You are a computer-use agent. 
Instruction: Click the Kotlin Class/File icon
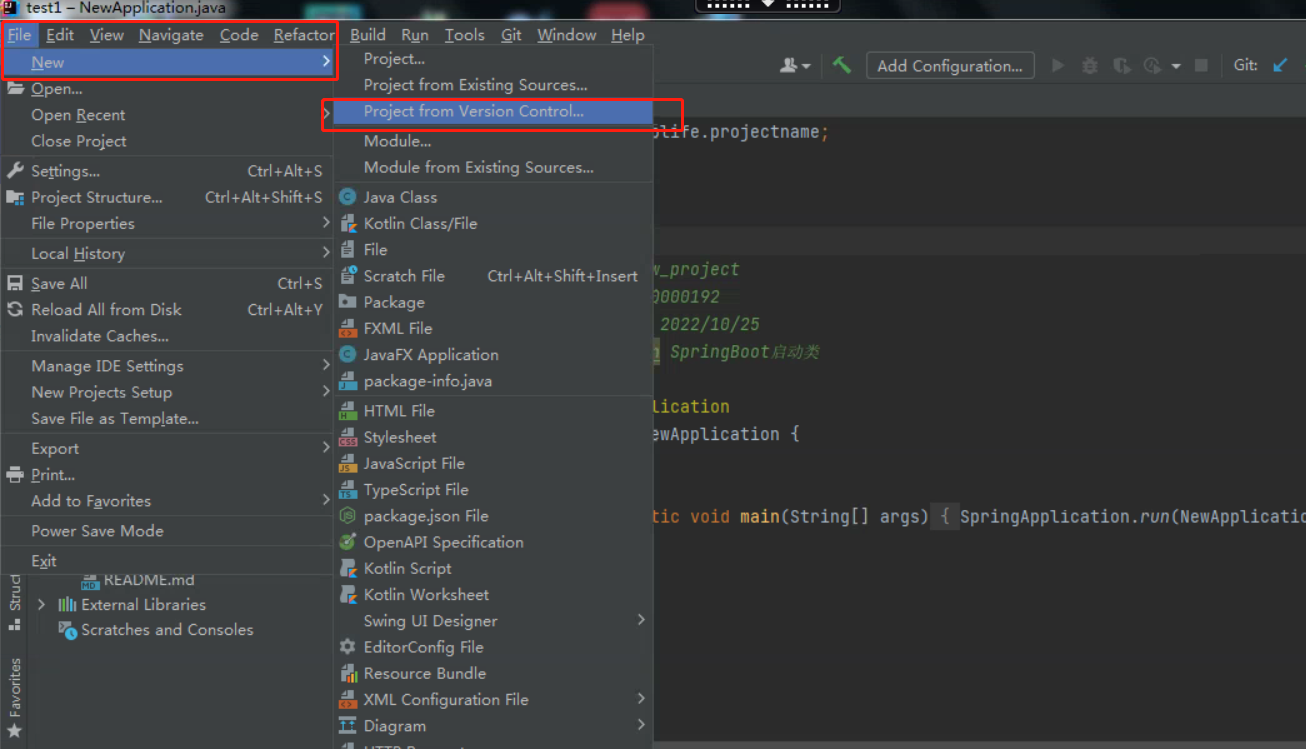(x=347, y=223)
